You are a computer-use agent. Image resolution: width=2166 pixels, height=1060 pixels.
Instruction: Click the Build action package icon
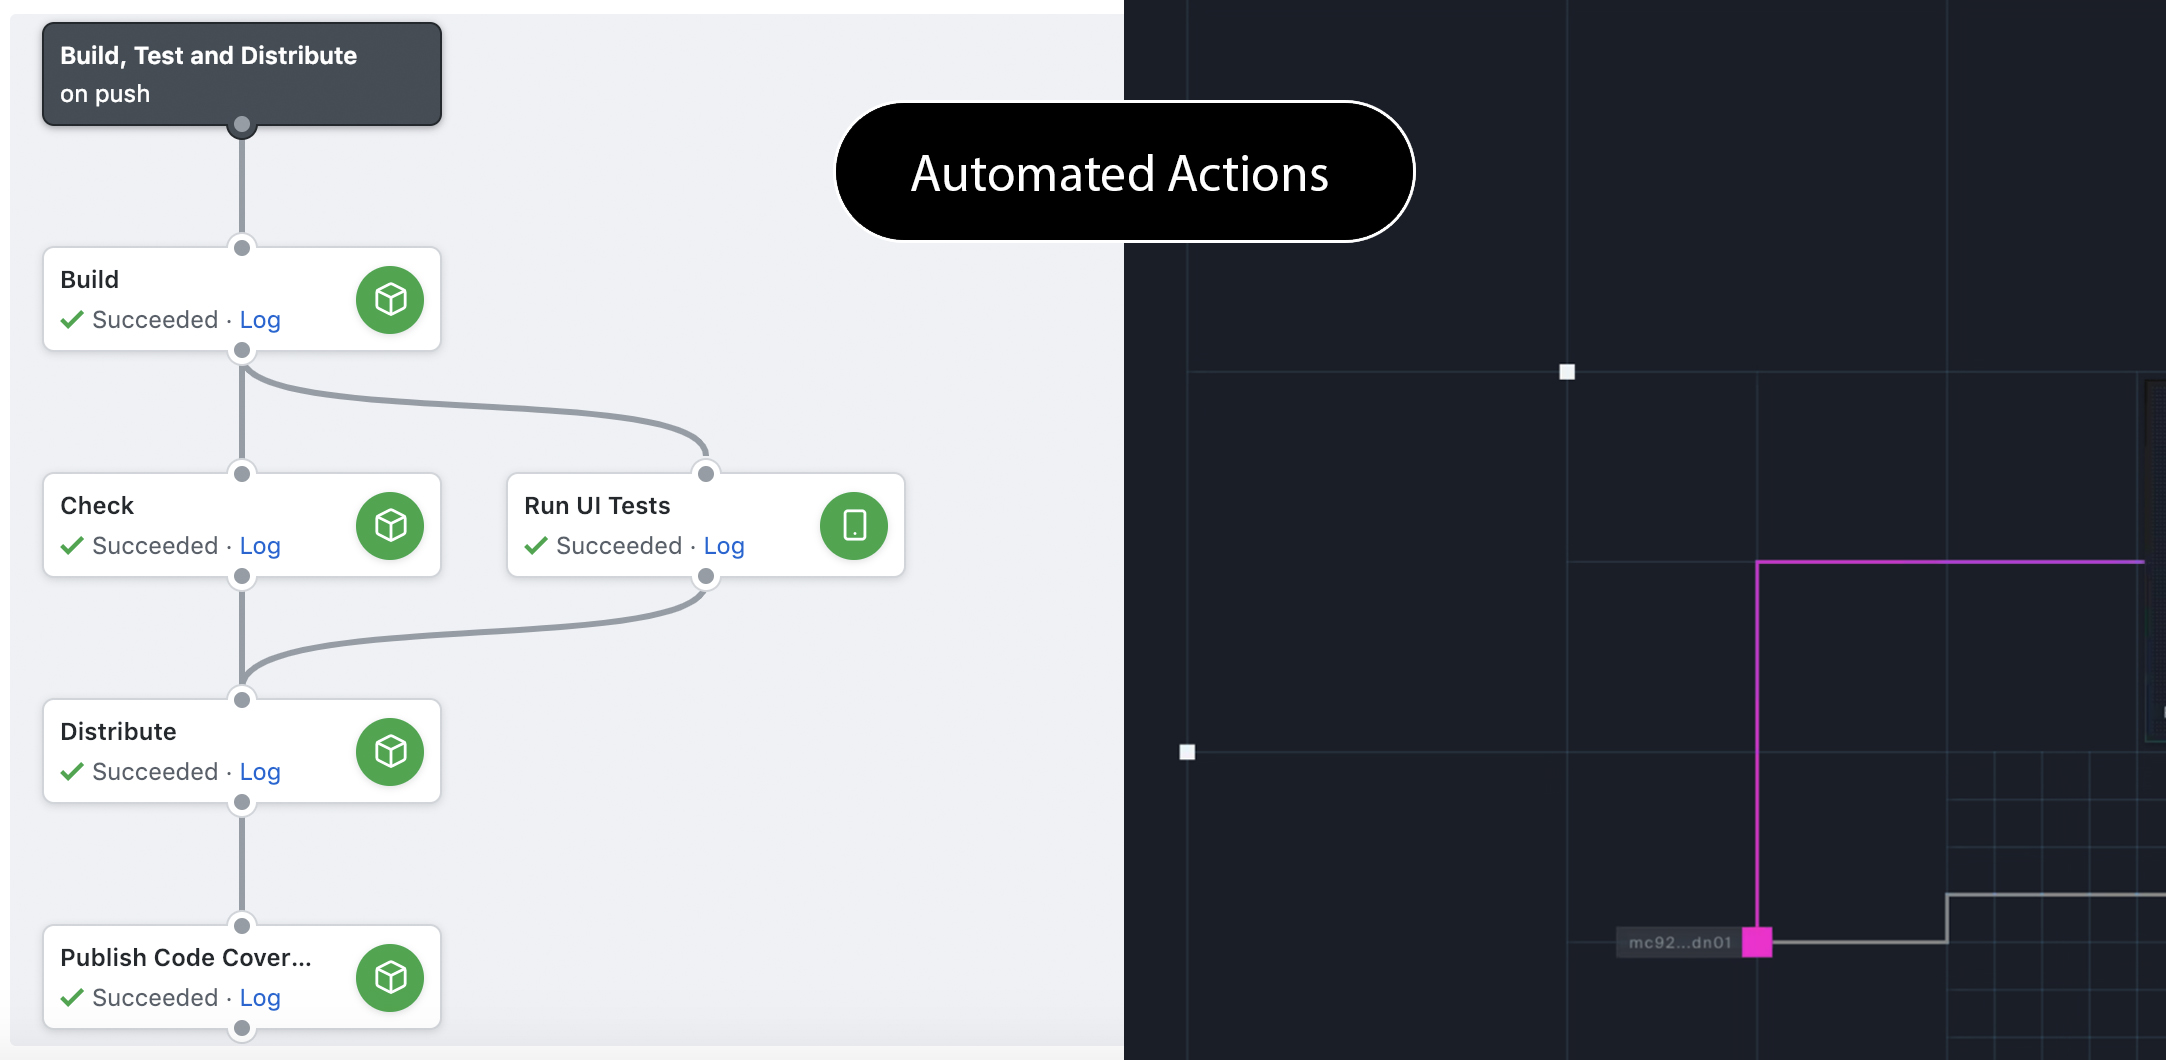tap(390, 300)
